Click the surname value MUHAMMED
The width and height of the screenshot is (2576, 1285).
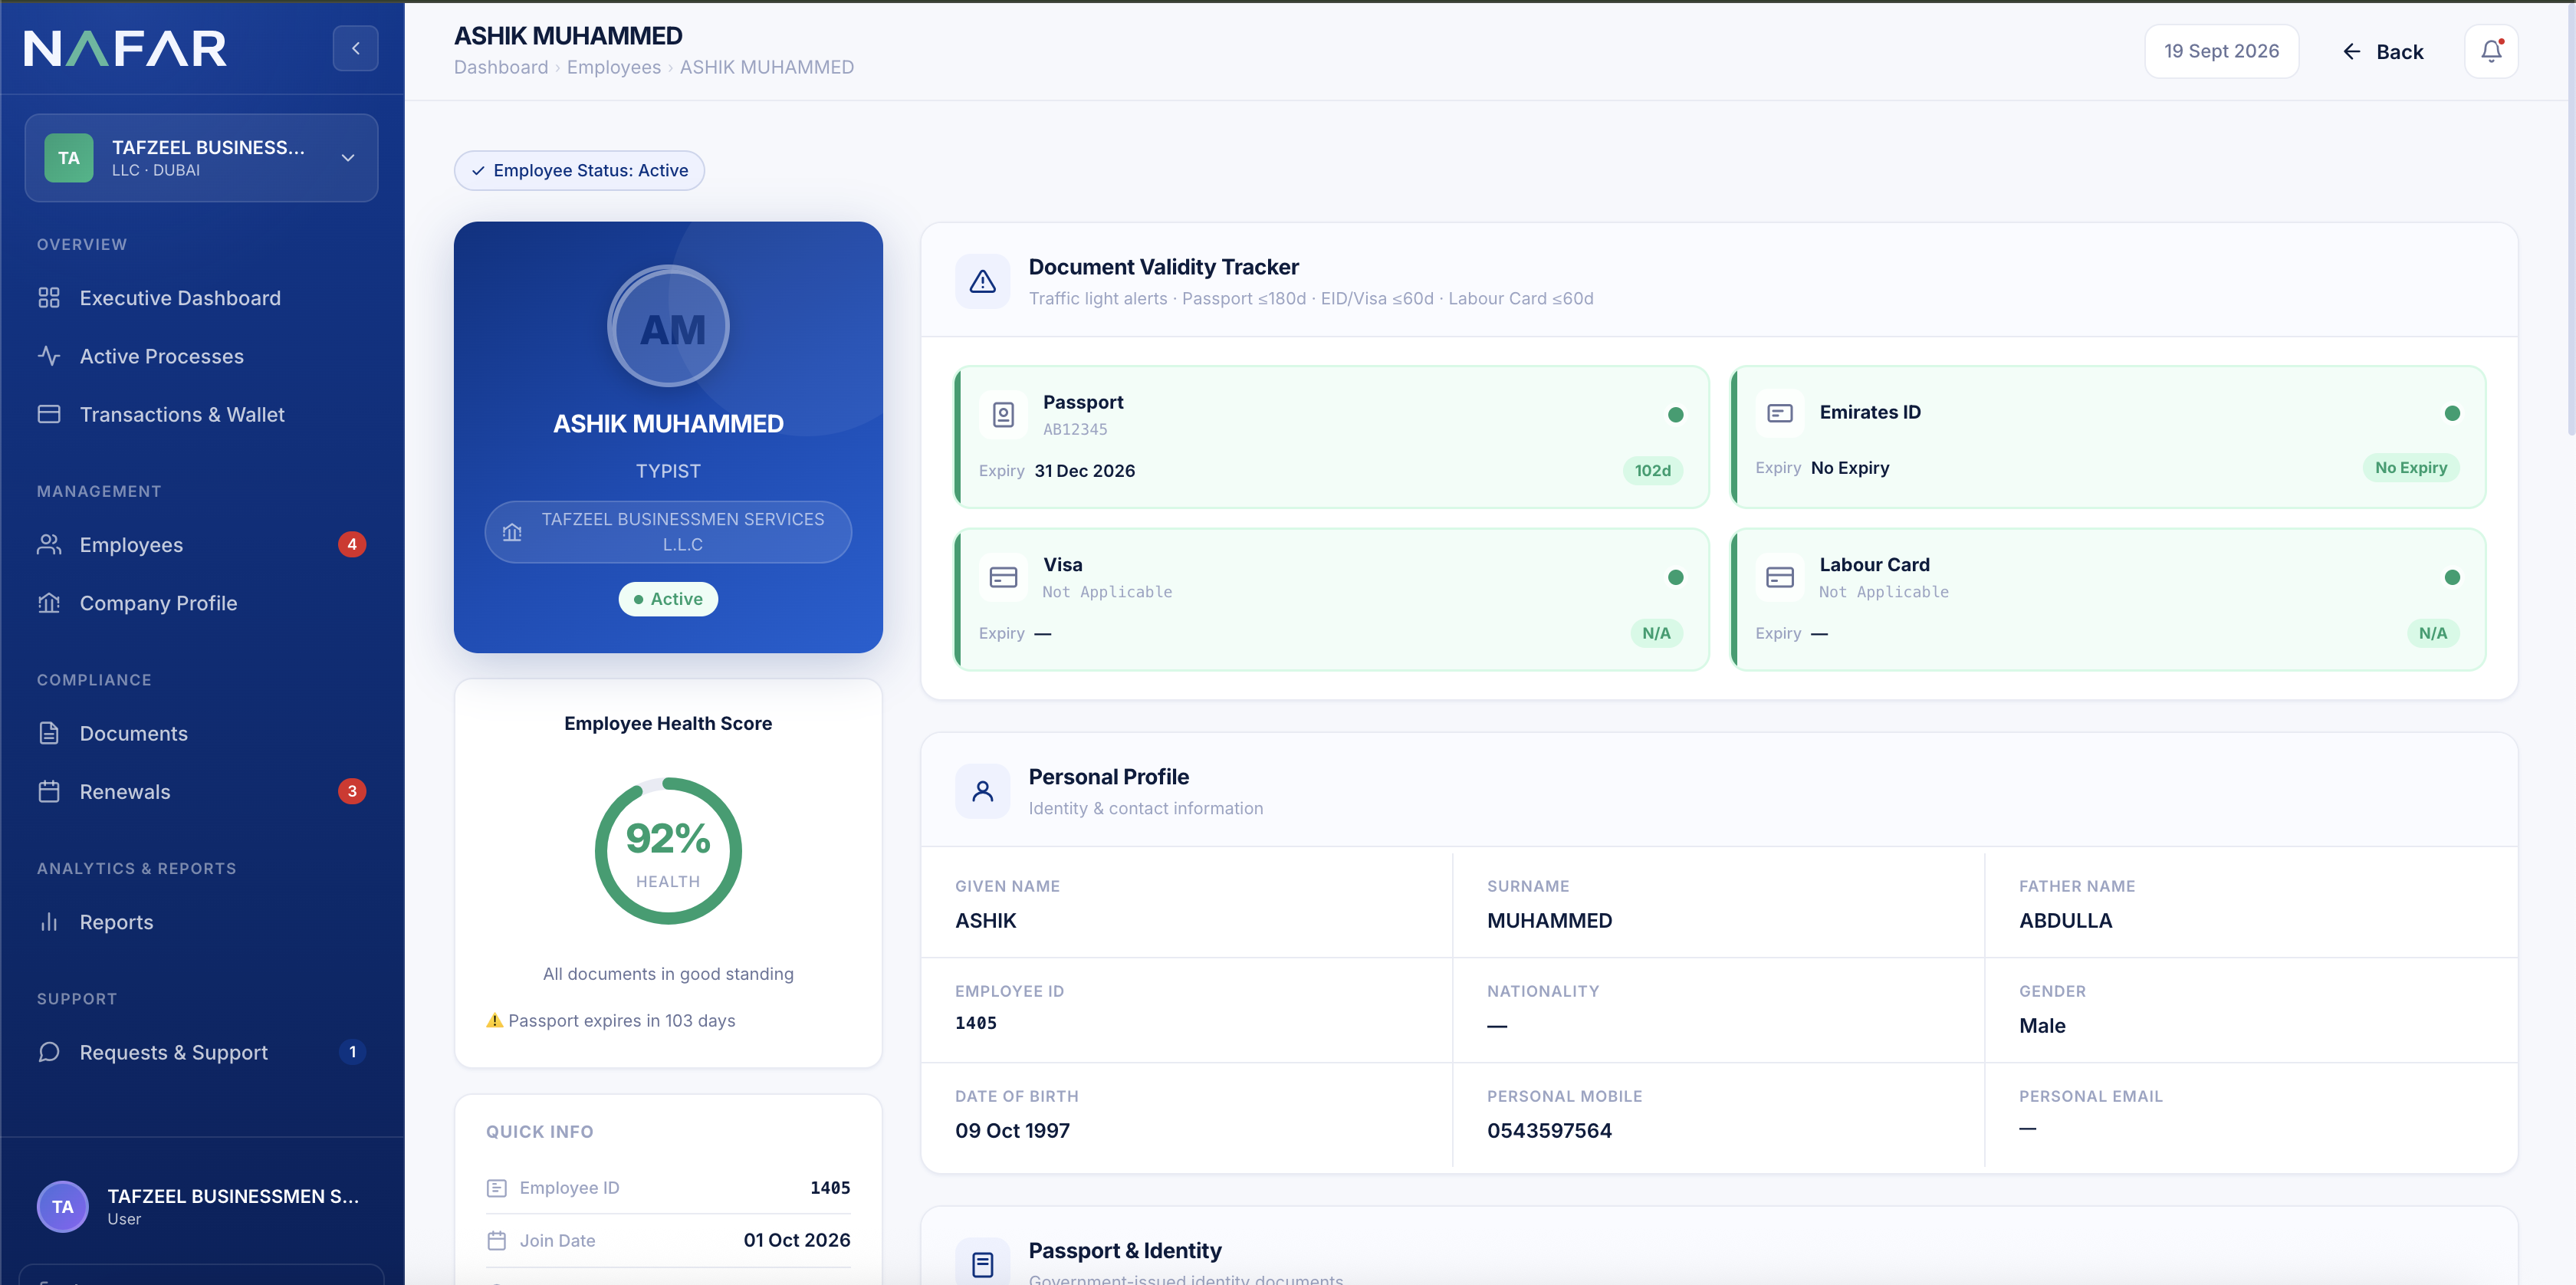click(x=1549, y=921)
